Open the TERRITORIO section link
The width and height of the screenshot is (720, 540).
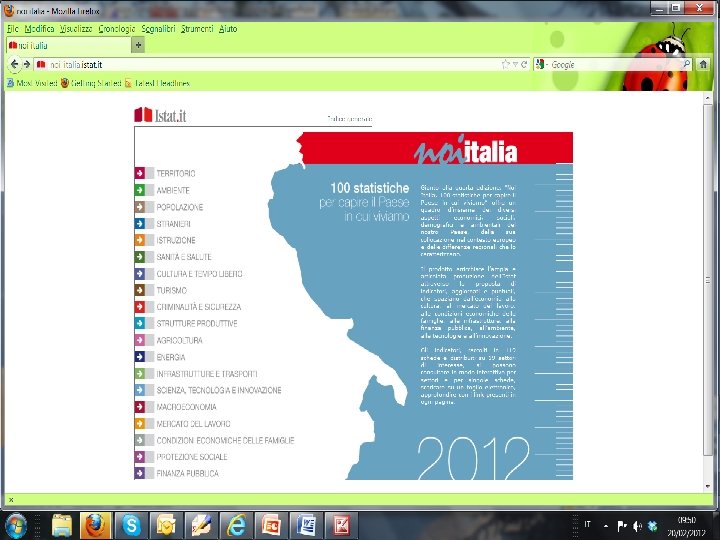pyautogui.click(x=176, y=173)
